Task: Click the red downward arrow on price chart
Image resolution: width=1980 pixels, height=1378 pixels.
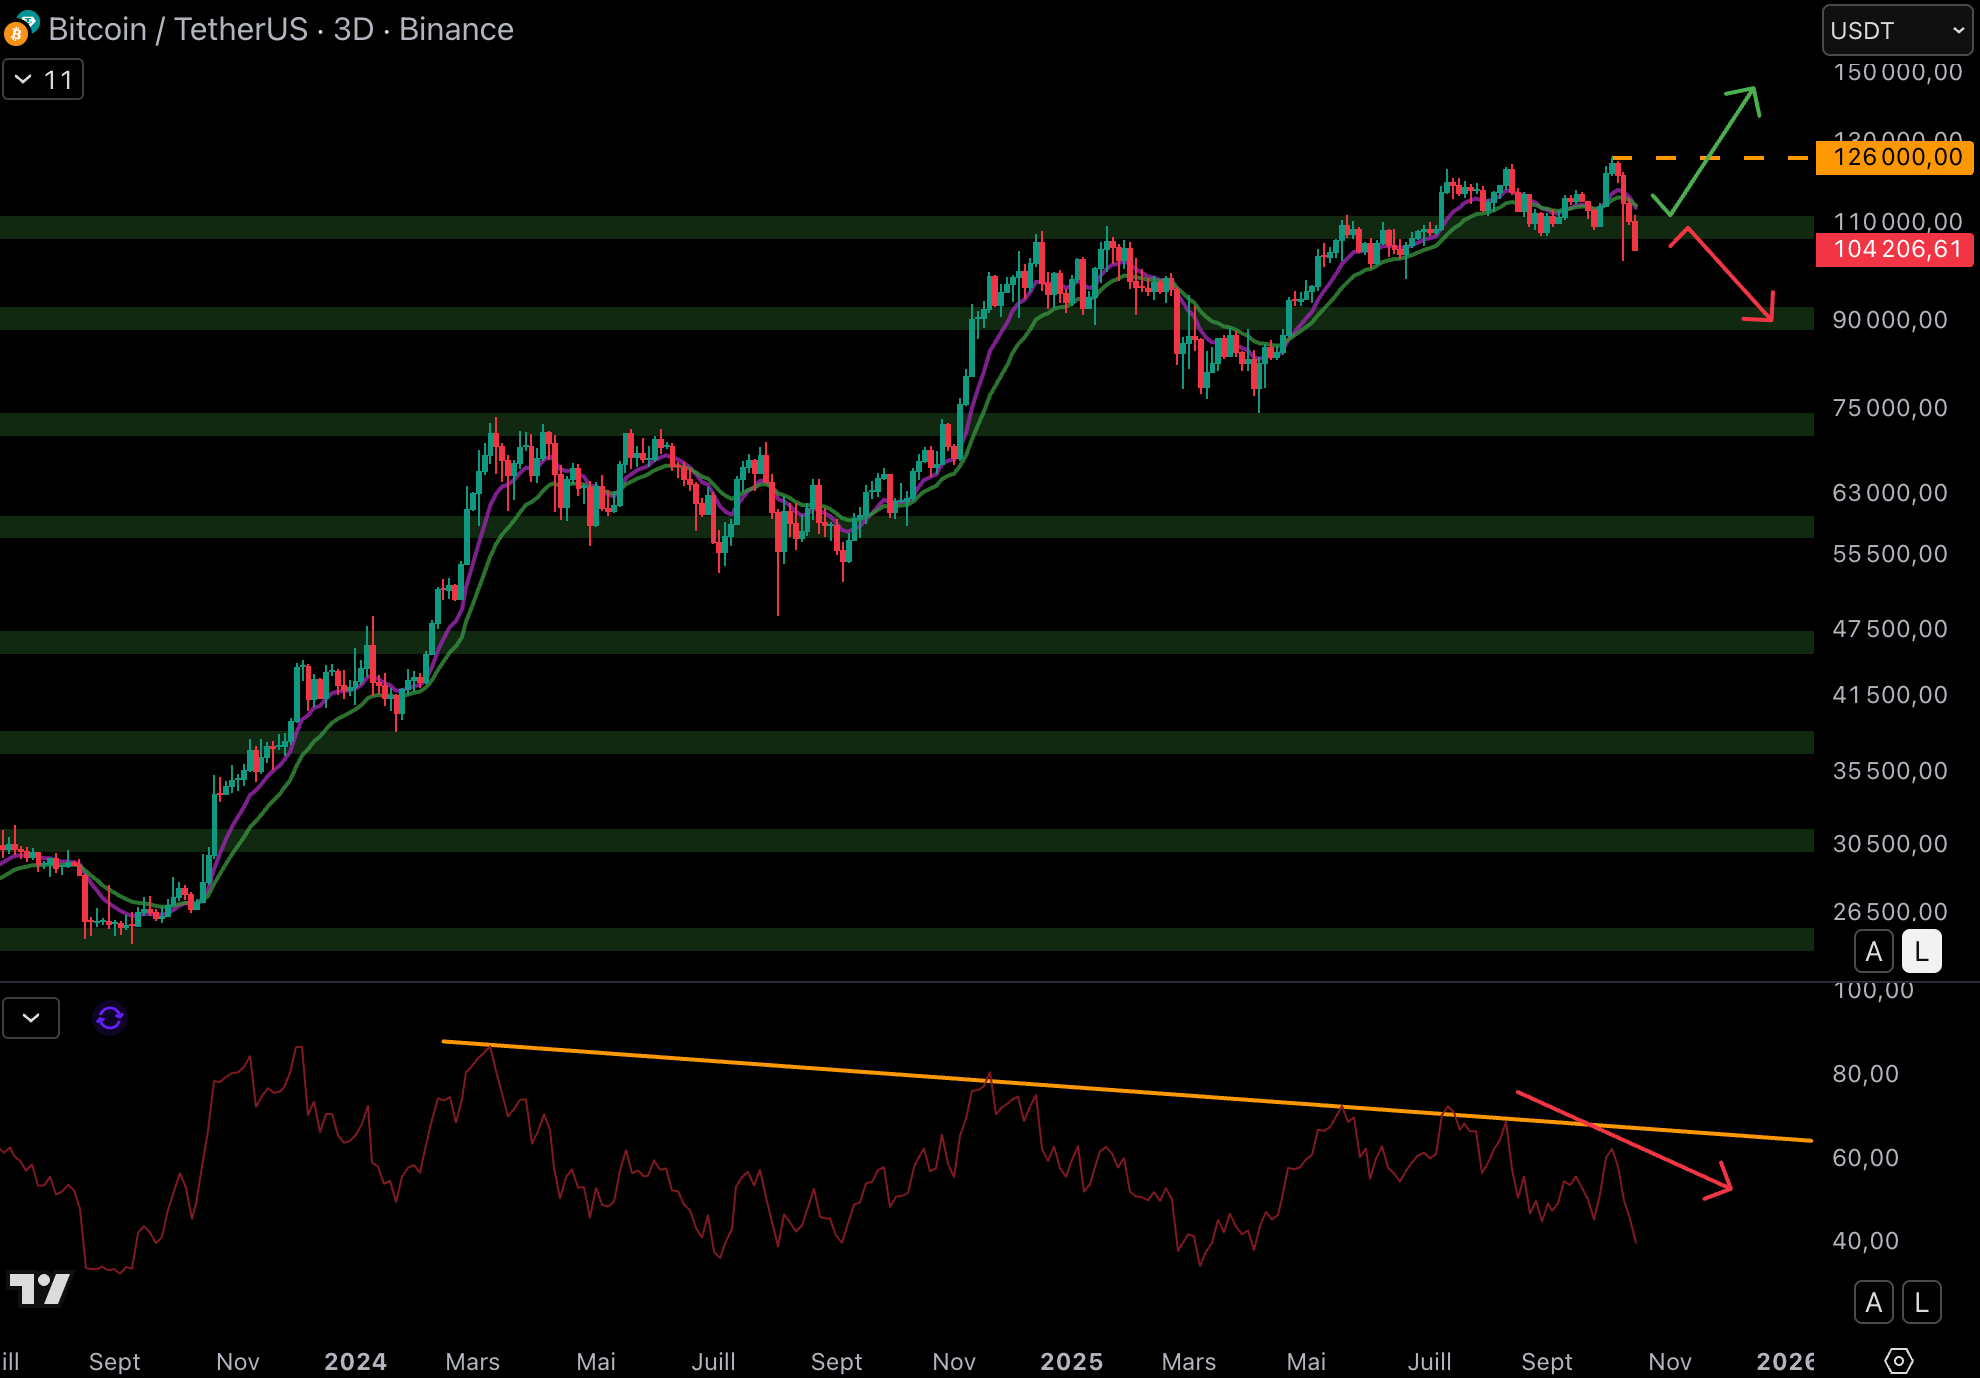Action: (x=1727, y=273)
